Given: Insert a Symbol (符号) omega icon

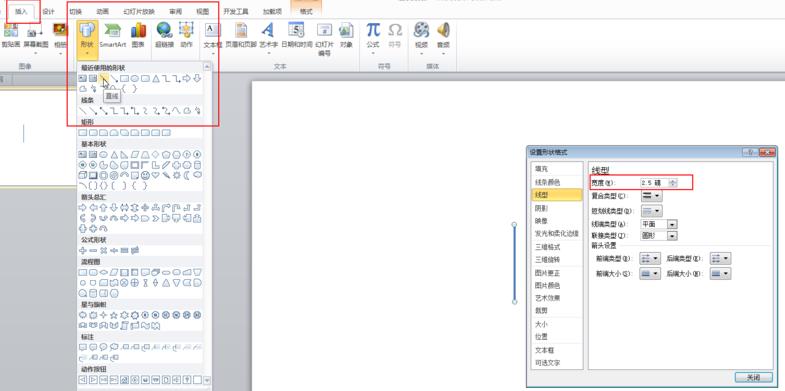Looking at the screenshot, I should (x=395, y=35).
